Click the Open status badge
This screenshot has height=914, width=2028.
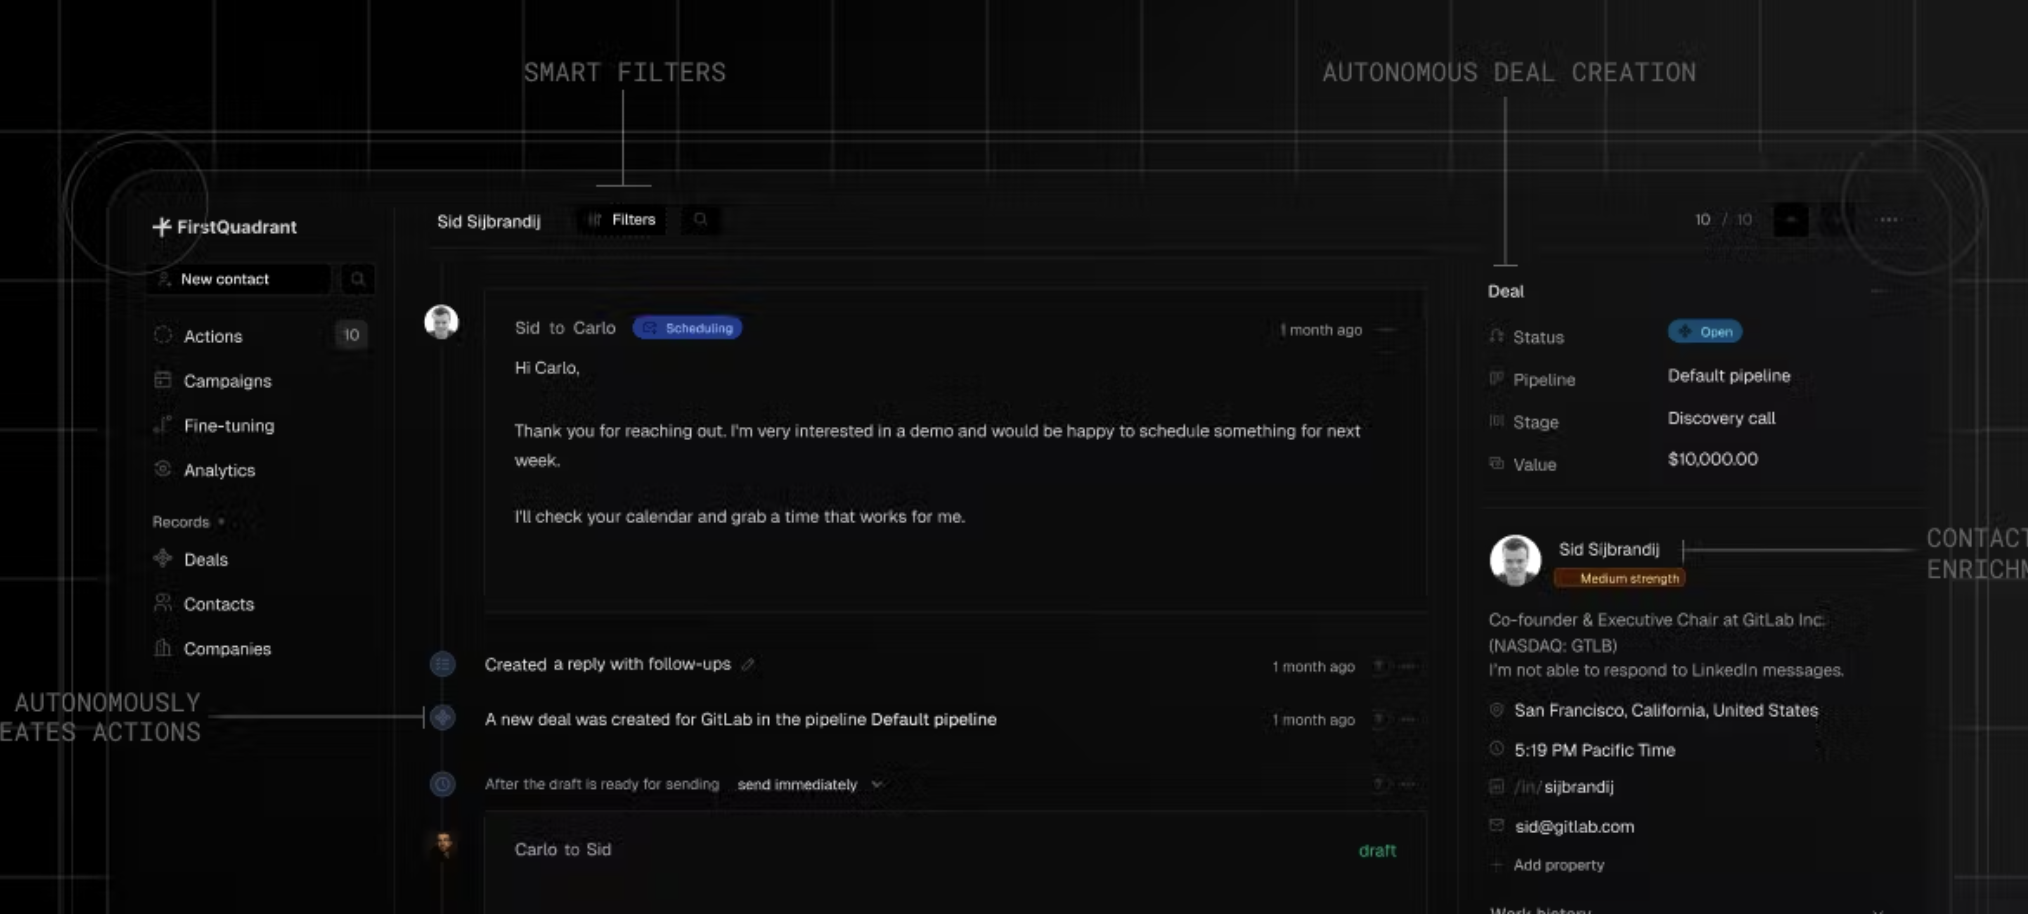(x=1705, y=332)
